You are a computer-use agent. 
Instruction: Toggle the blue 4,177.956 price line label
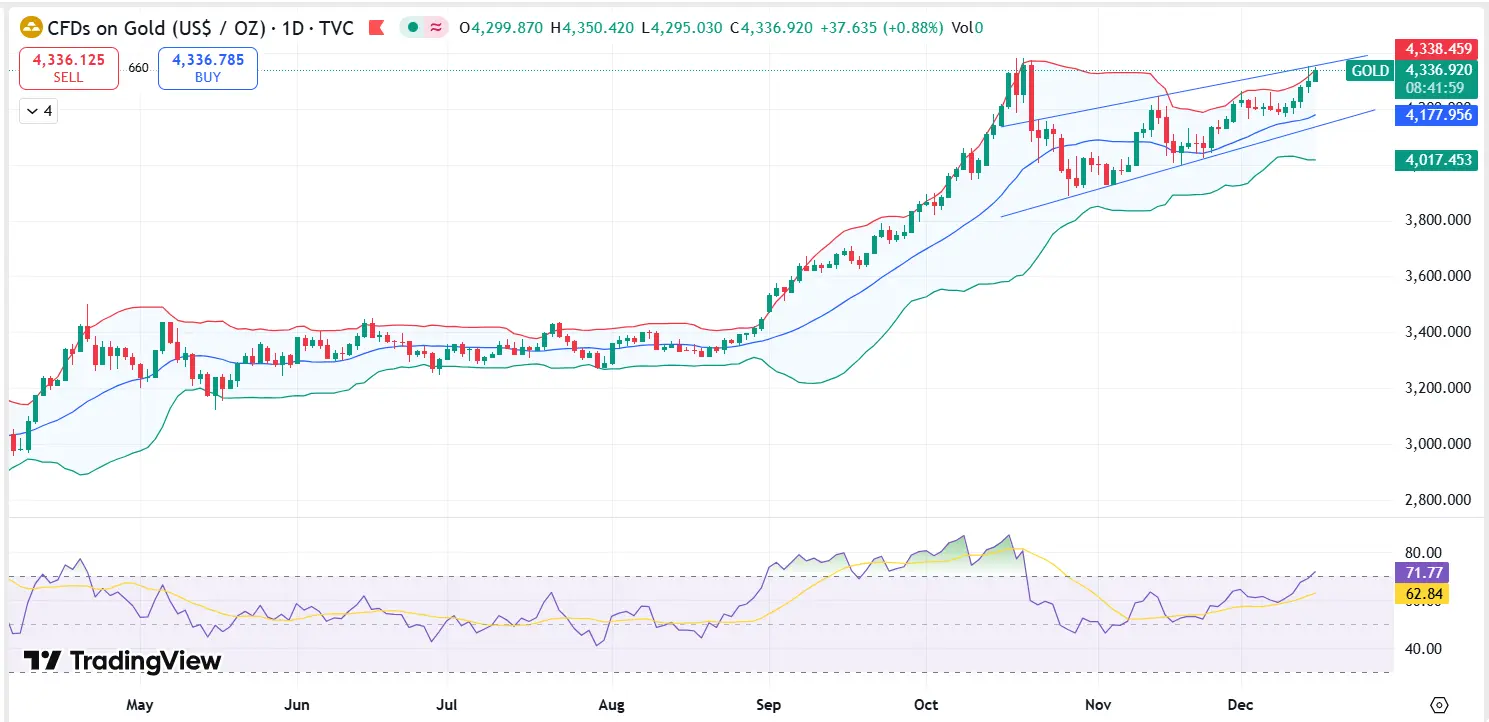point(1435,115)
